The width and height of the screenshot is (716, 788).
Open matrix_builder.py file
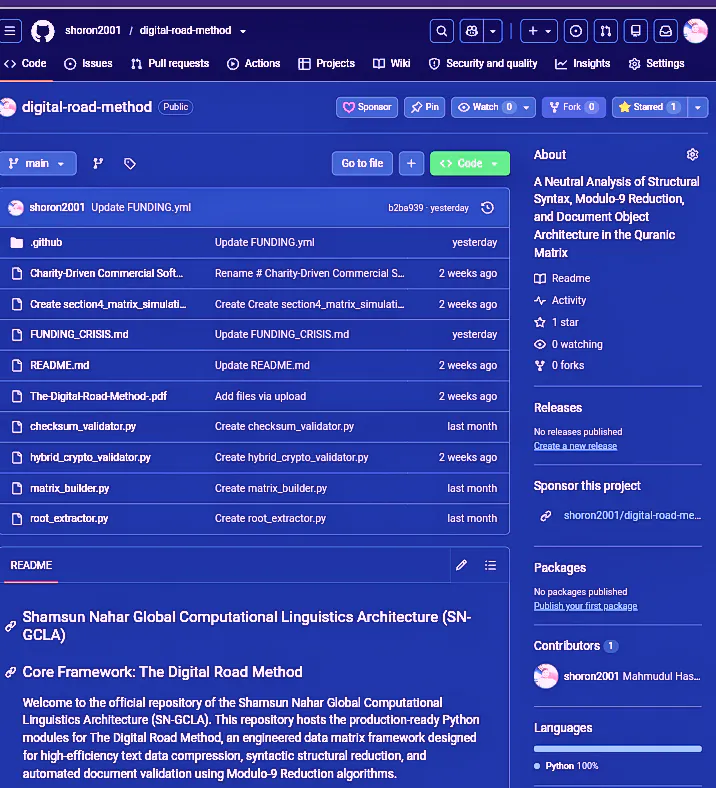click(x=70, y=488)
